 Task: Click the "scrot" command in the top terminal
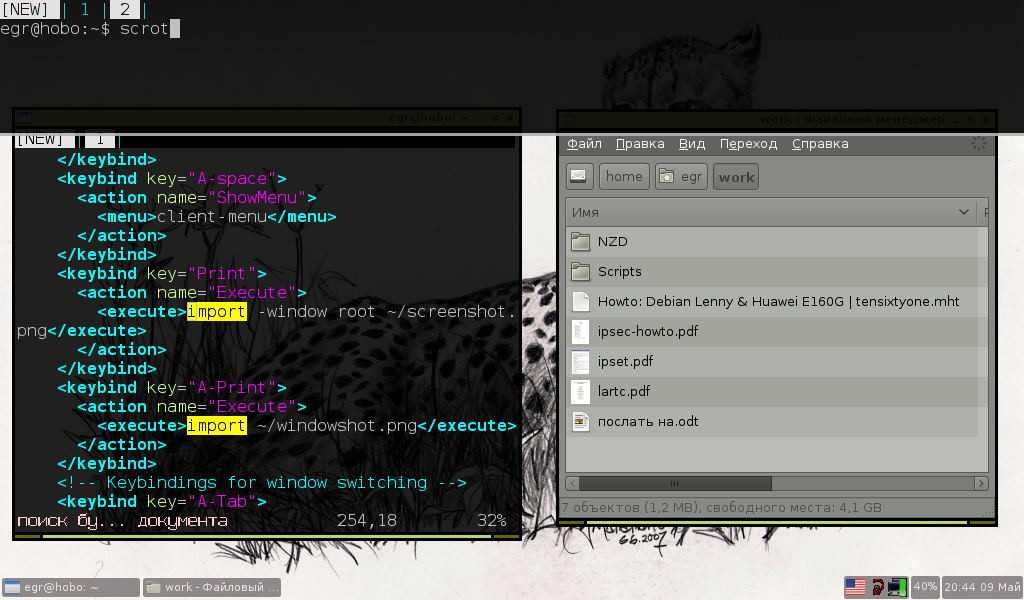tap(144, 29)
